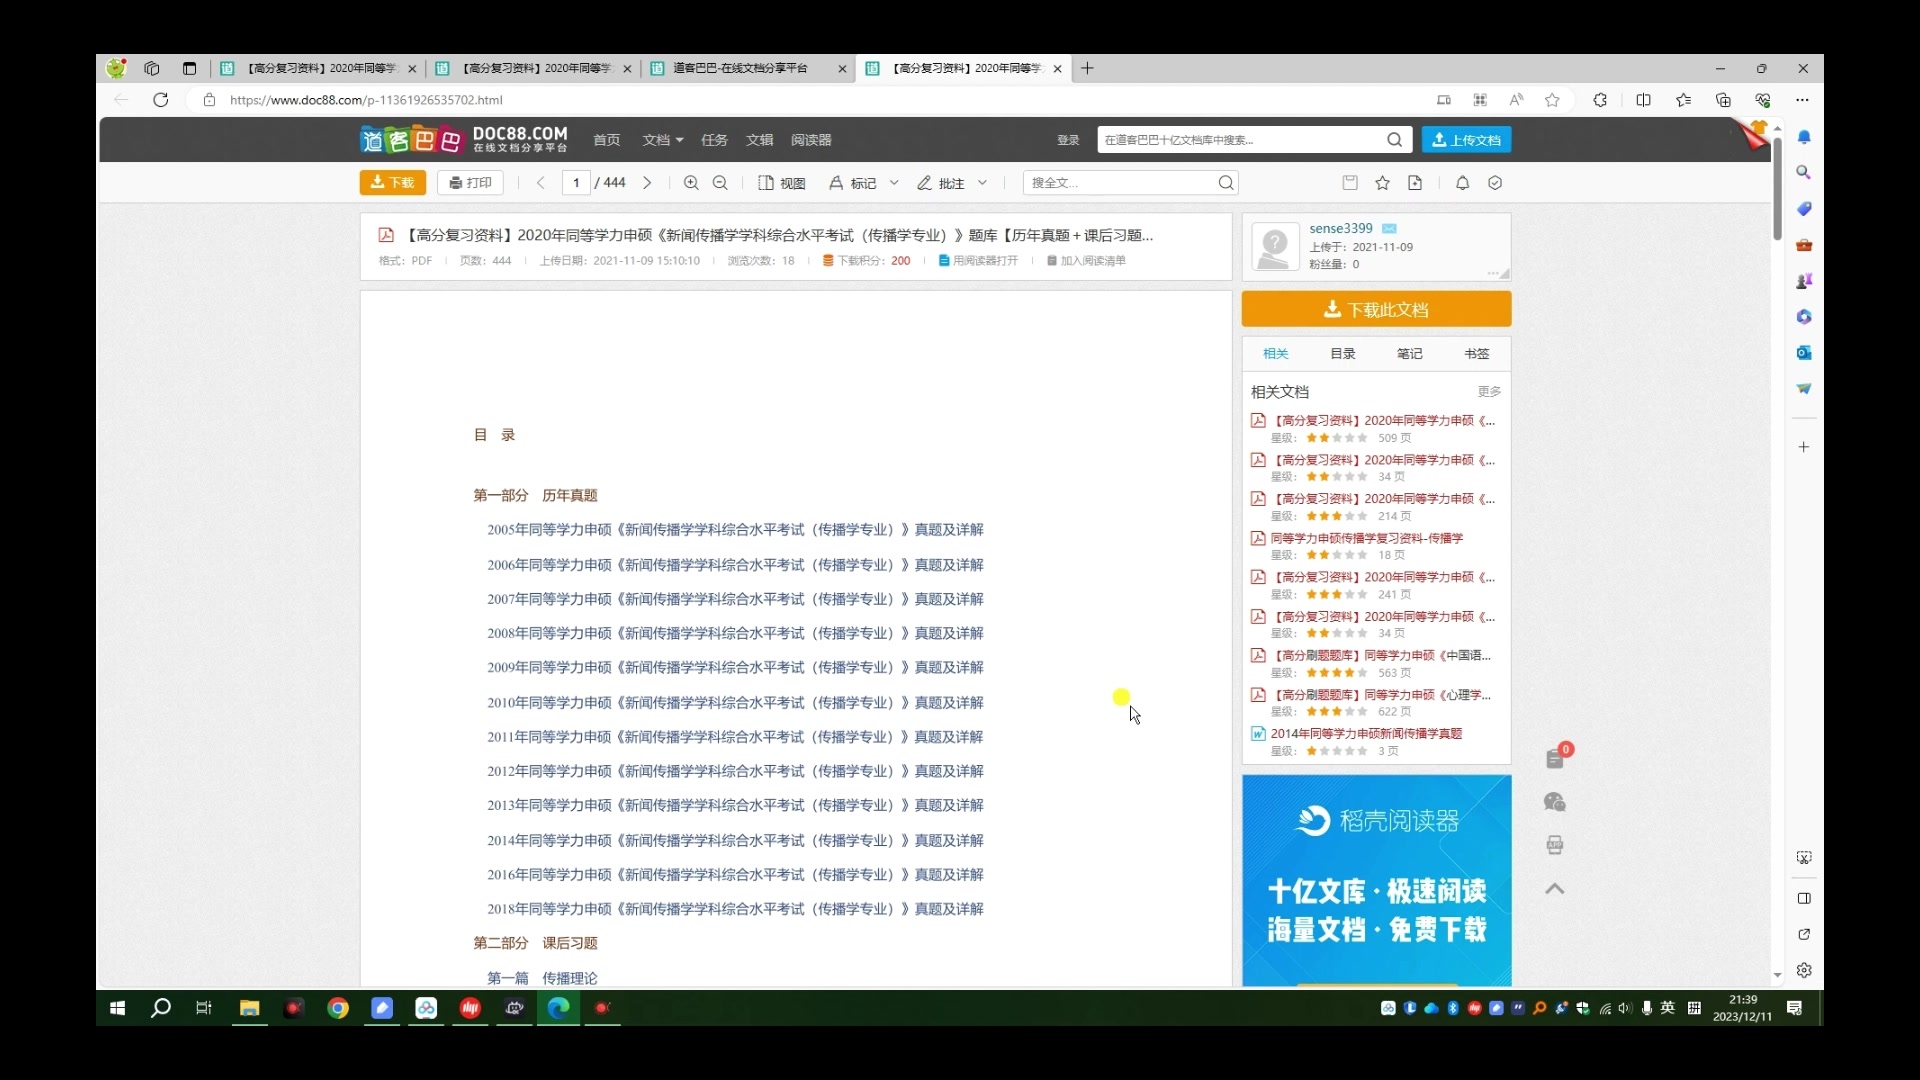Open browser extensions puzzle icon
The width and height of the screenshot is (1920, 1080).
(1600, 100)
